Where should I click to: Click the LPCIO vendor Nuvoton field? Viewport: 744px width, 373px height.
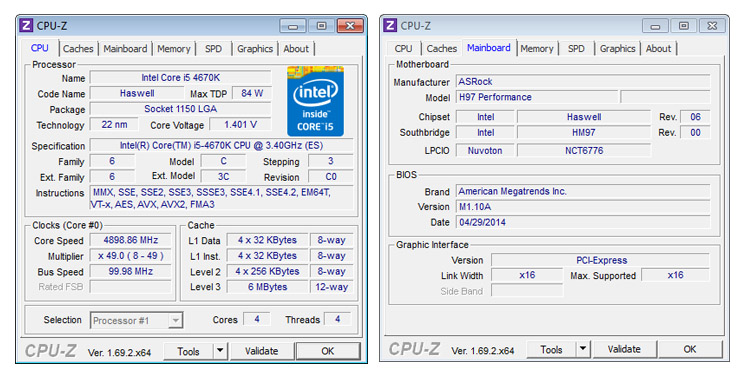(485, 151)
